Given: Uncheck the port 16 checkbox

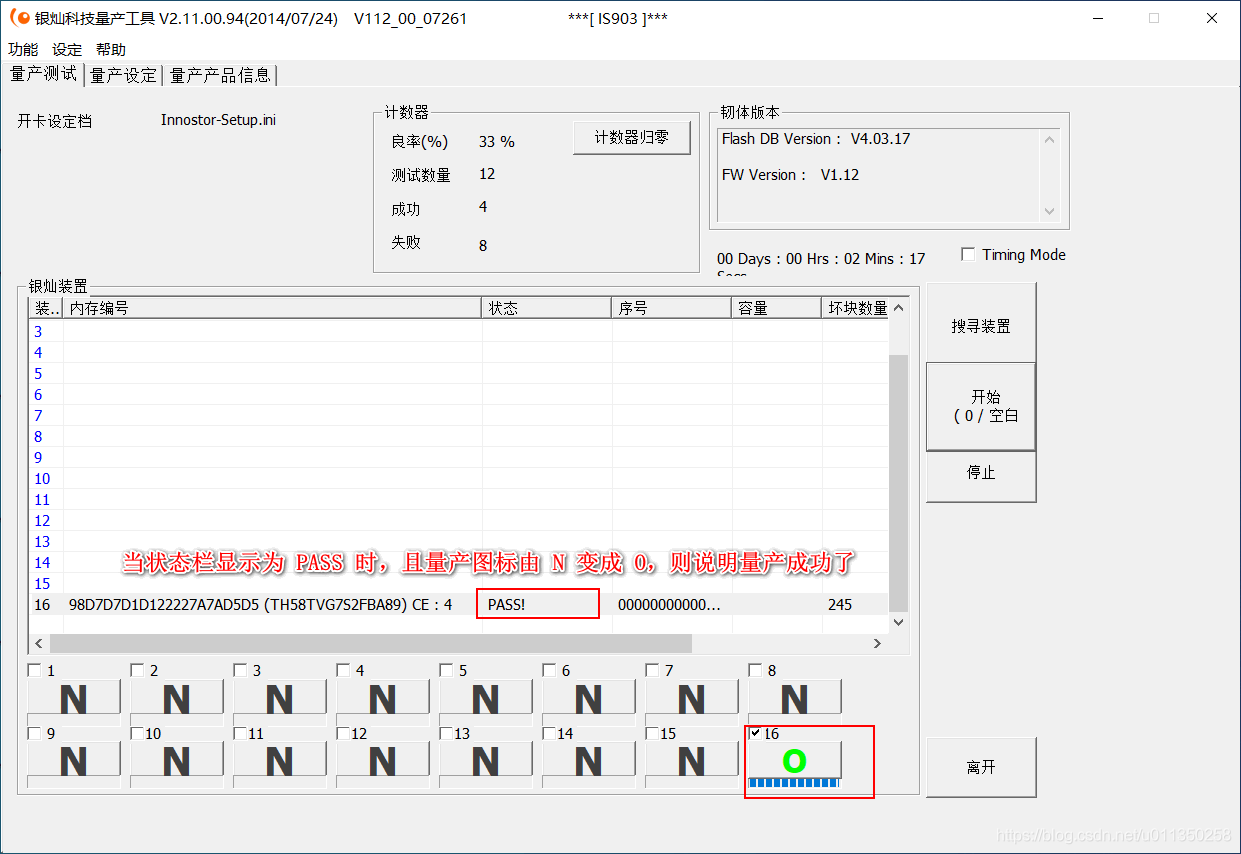Looking at the screenshot, I should tap(756, 733).
